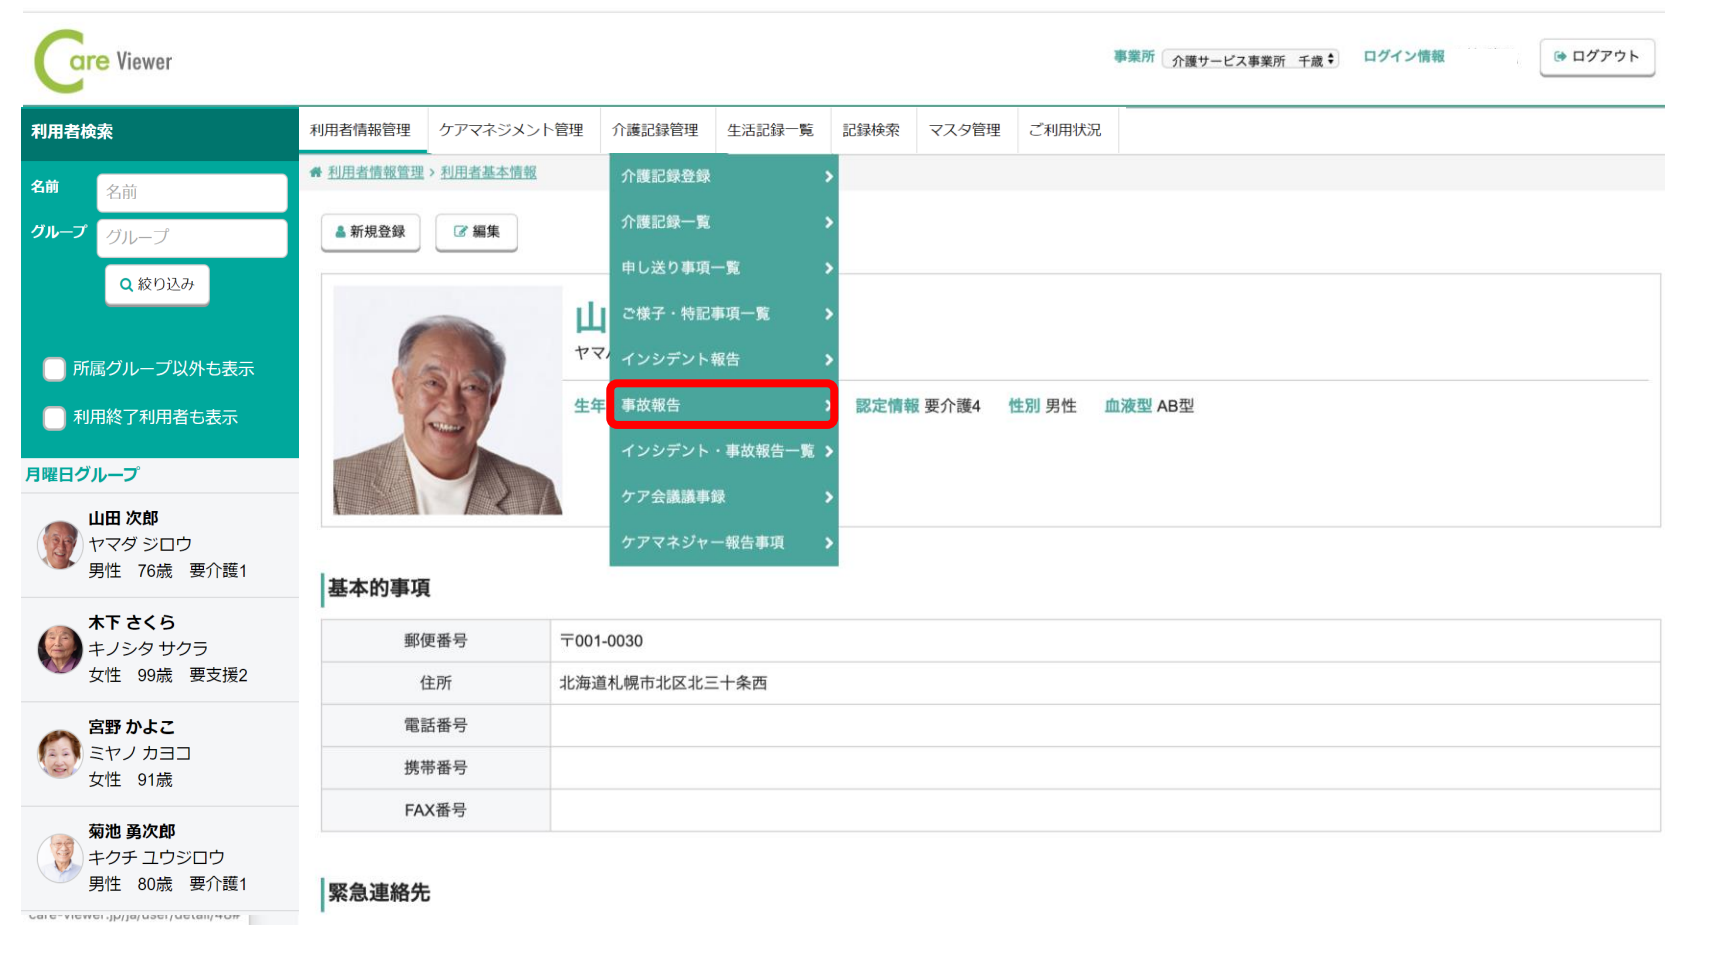Open the 事業所 office selector dropdown
This screenshot has width=1718, height=972.
(x=1251, y=61)
